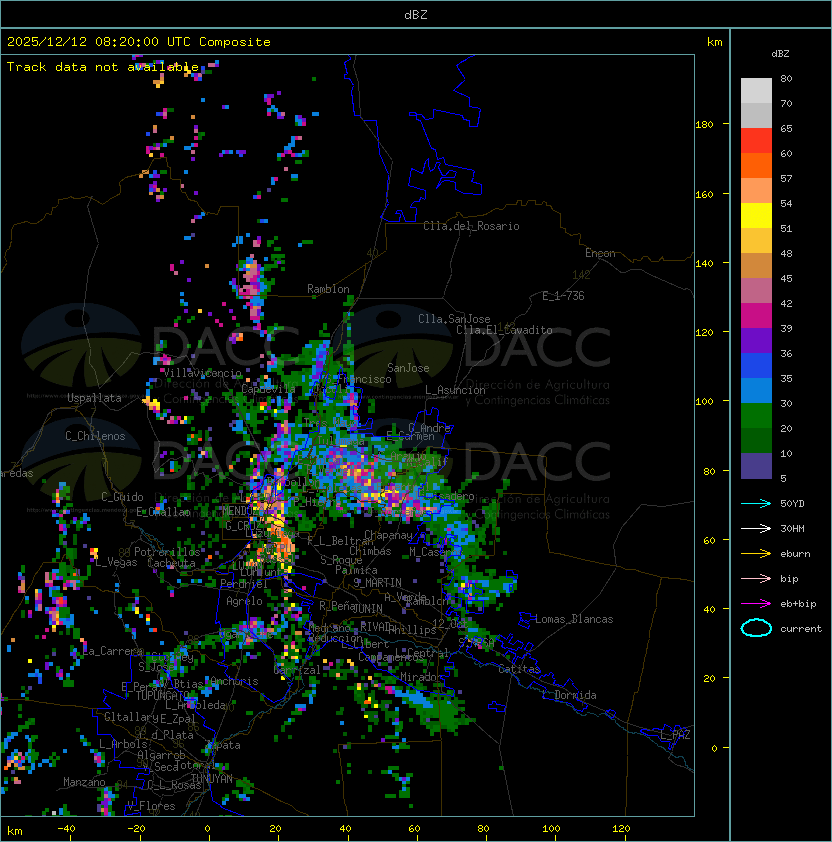Screen dimensions: 832x842
Task: Click the 120 km horizontal axis tick
Action: tap(621, 829)
